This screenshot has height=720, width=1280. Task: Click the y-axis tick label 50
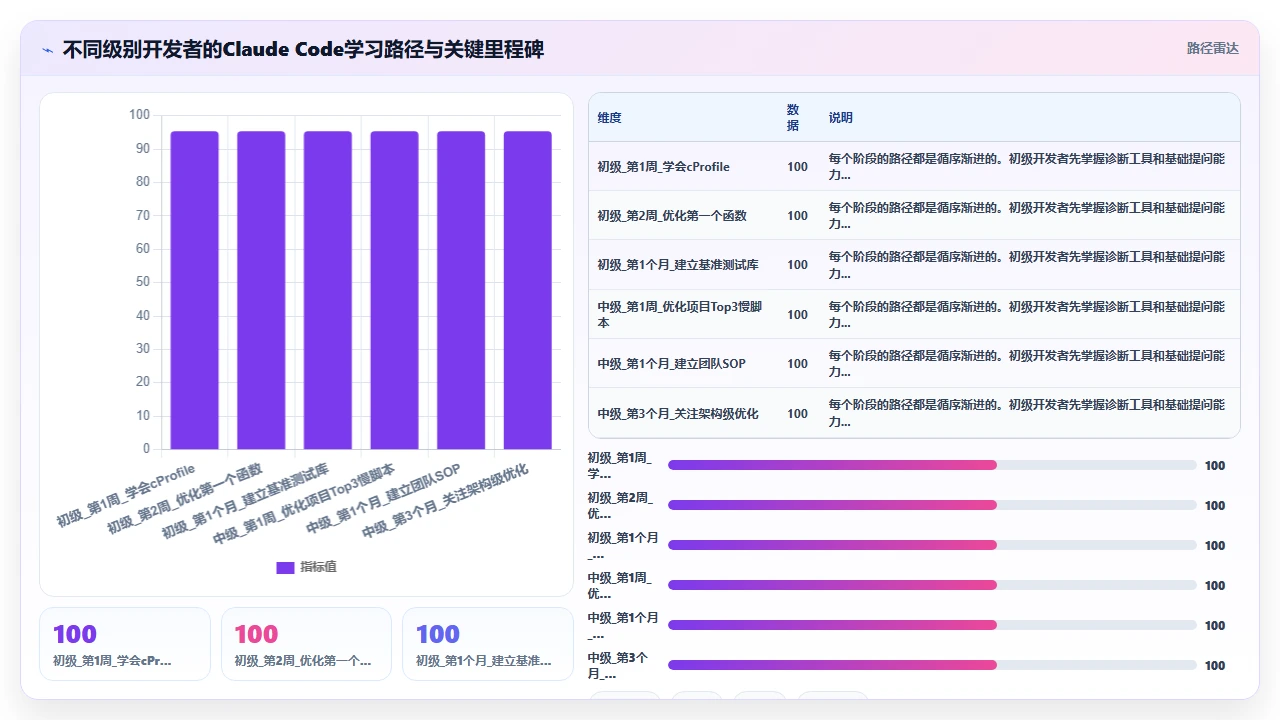(143, 282)
